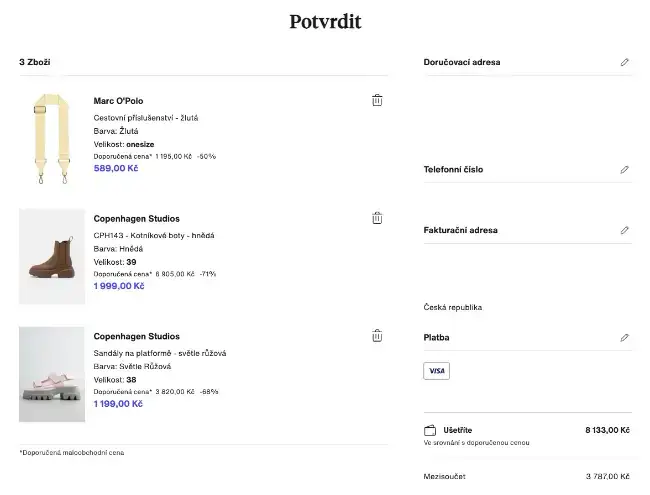Open the Sandály na platformě product title
The image size is (650, 495).
[160, 353]
